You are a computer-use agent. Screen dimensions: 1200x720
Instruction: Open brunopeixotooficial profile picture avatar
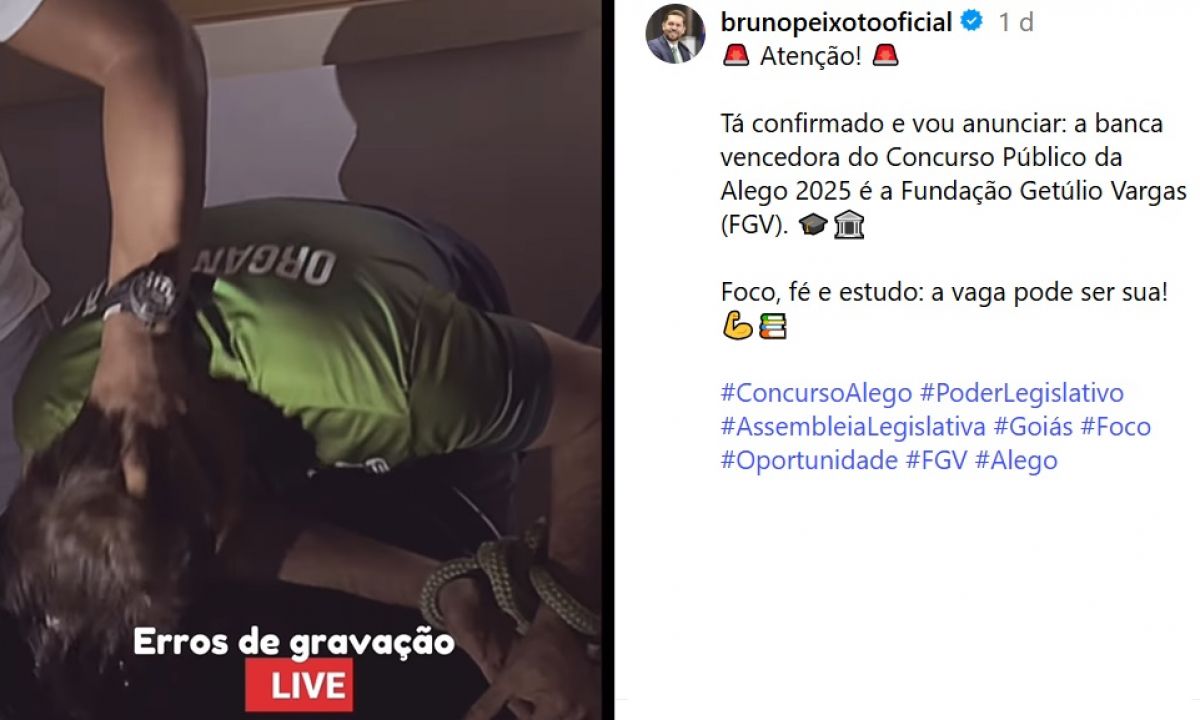(x=675, y=34)
